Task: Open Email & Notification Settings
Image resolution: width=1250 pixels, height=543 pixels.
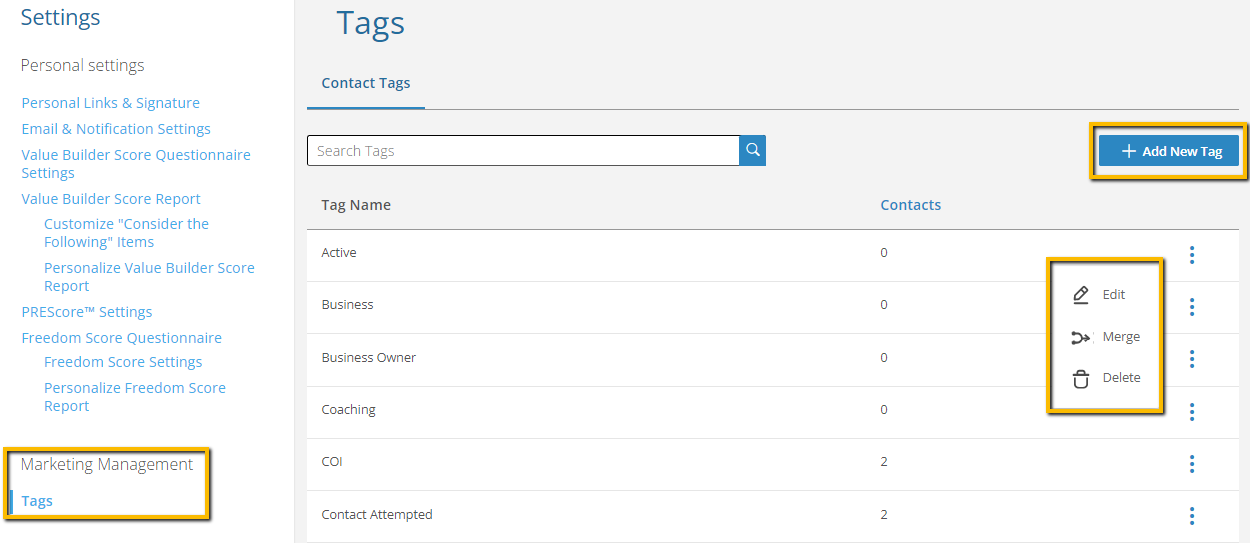Action: [116, 129]
